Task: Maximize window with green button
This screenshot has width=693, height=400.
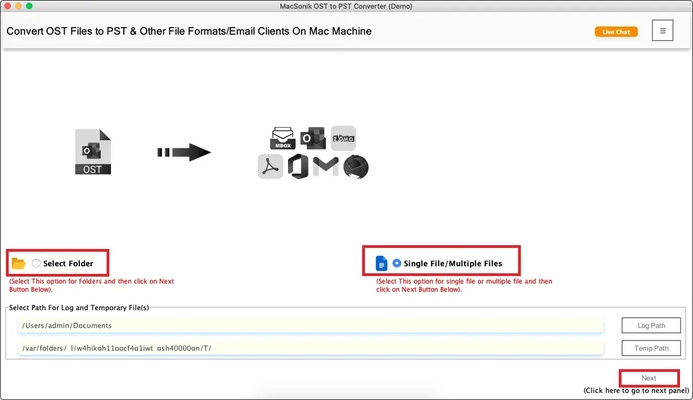Action: click(29, 6)
